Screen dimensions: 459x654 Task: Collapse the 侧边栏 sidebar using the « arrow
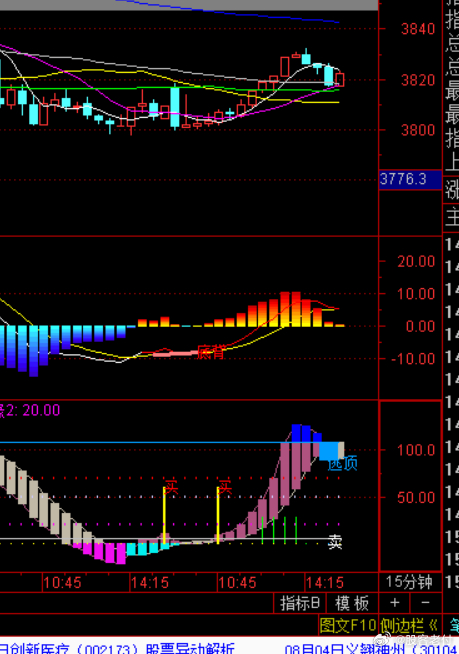point(434,625)
